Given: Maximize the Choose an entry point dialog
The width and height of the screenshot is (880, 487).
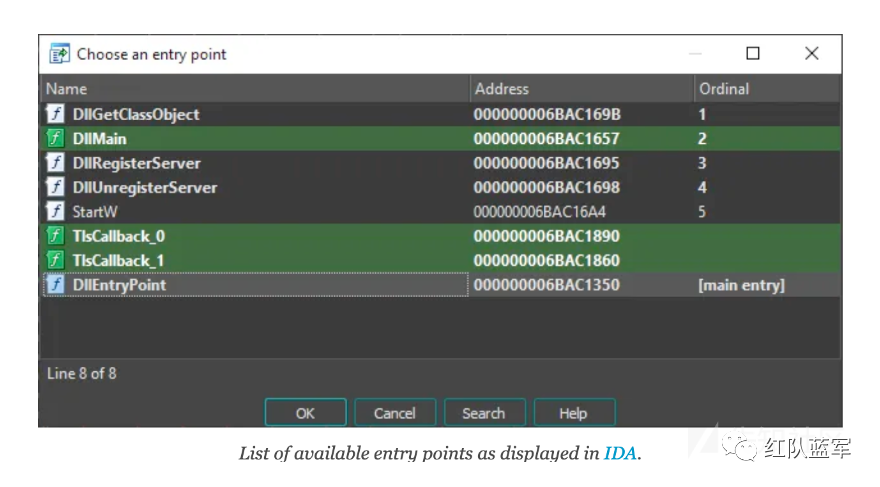Looking at the screenshot, I should click(x=753, y=53).
